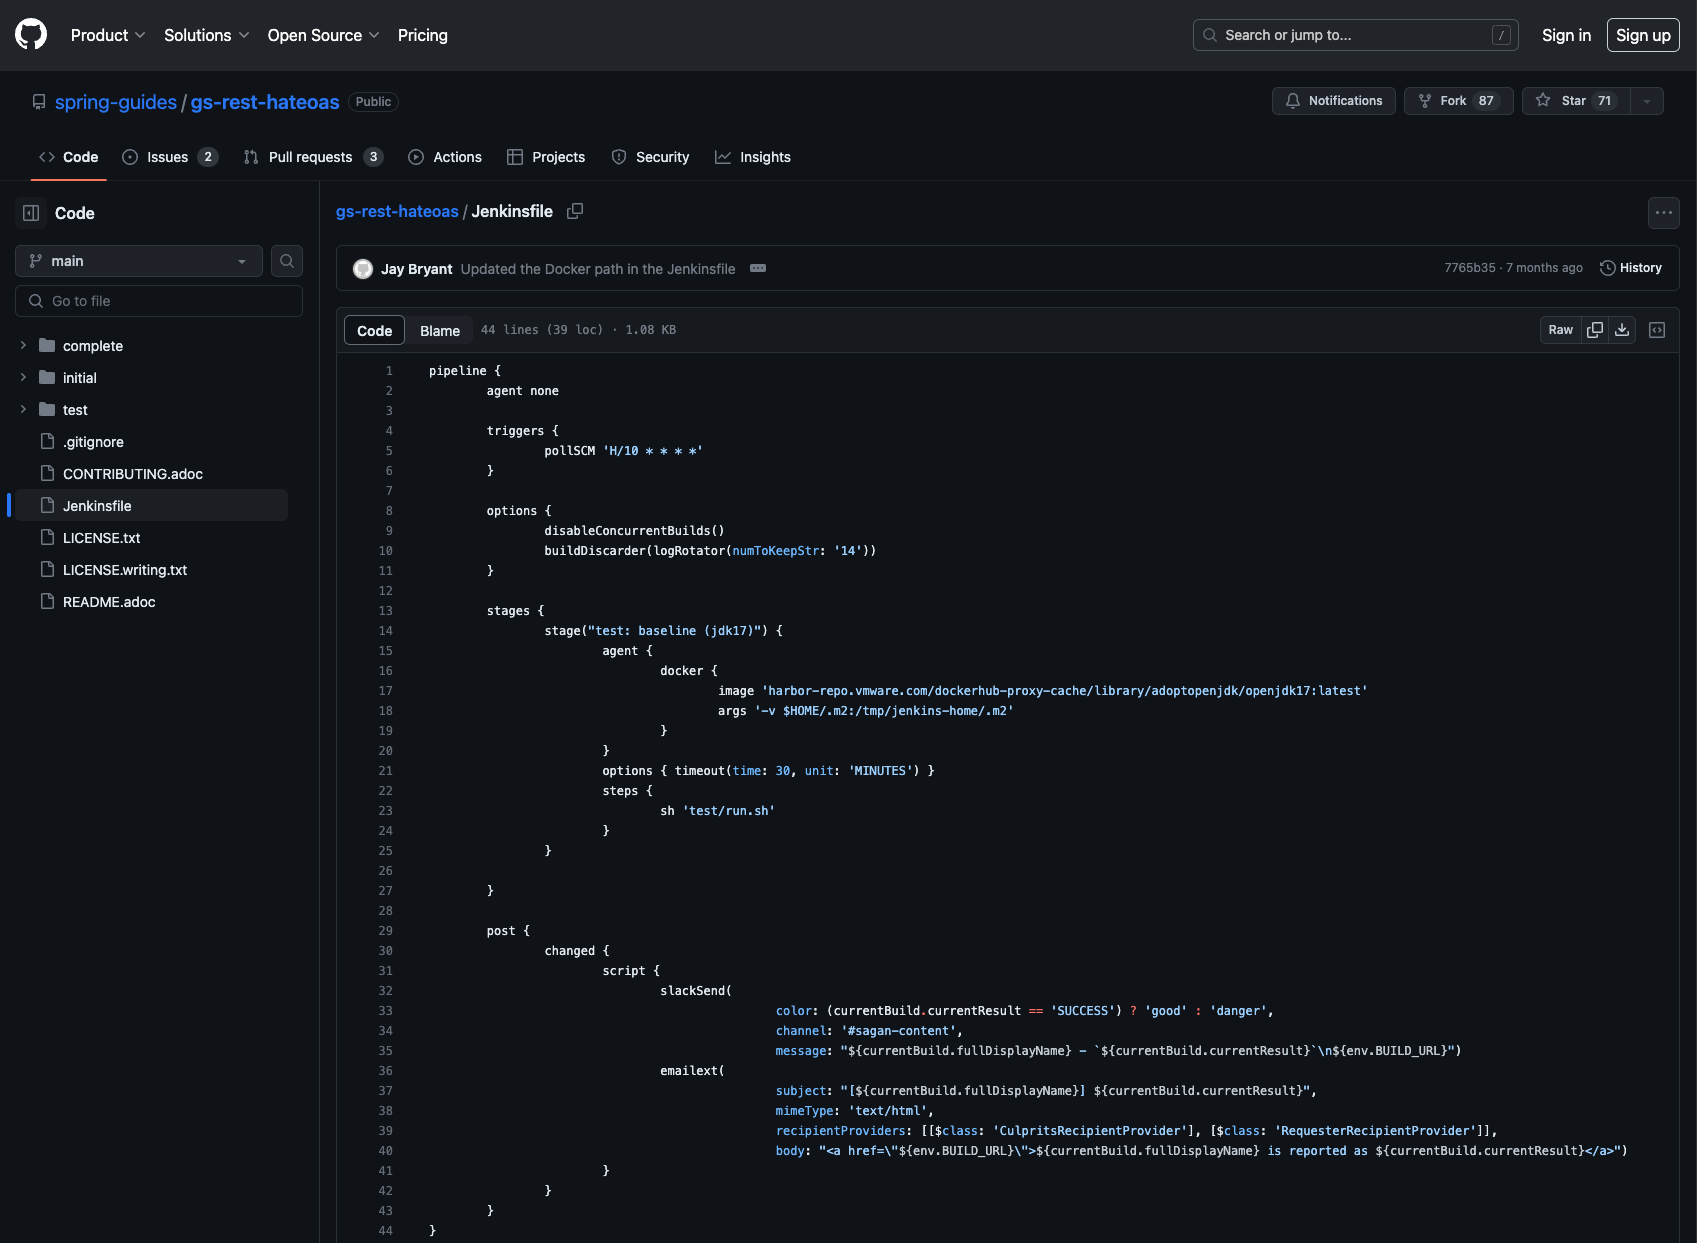Image resolution: width=1697 pixels, height=1243 pixels.
Task: Expand the complete folder
Action: pos(23,345)
